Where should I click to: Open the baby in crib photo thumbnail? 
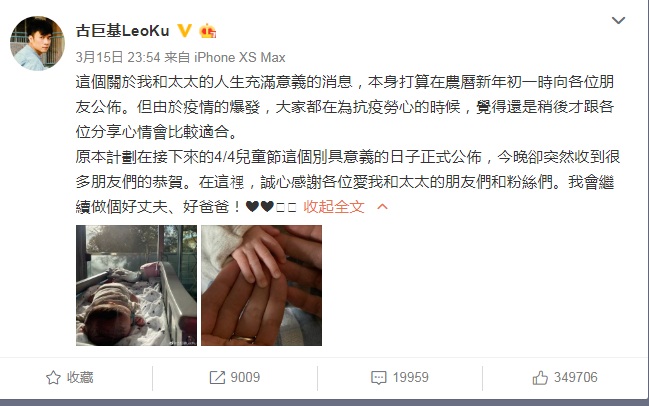pyautogui.click(x=137, y=286)
